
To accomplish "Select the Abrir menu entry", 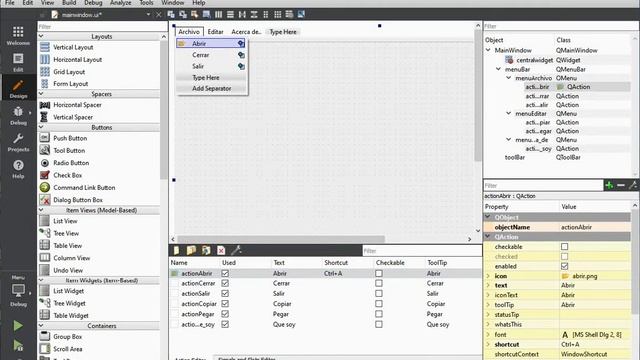I will (211, 43).
